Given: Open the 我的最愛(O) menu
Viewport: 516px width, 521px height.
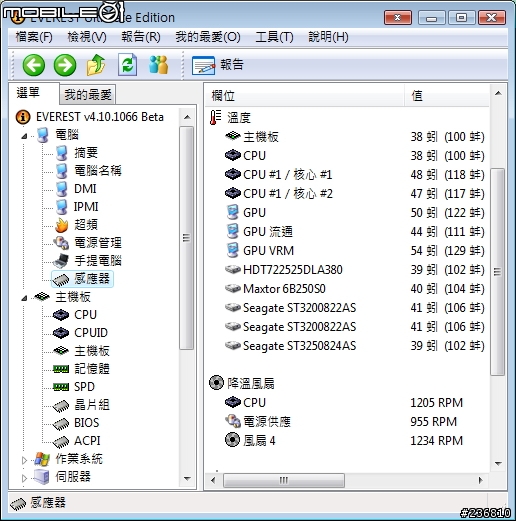Looking at the screenshot, I should point(208,37).
